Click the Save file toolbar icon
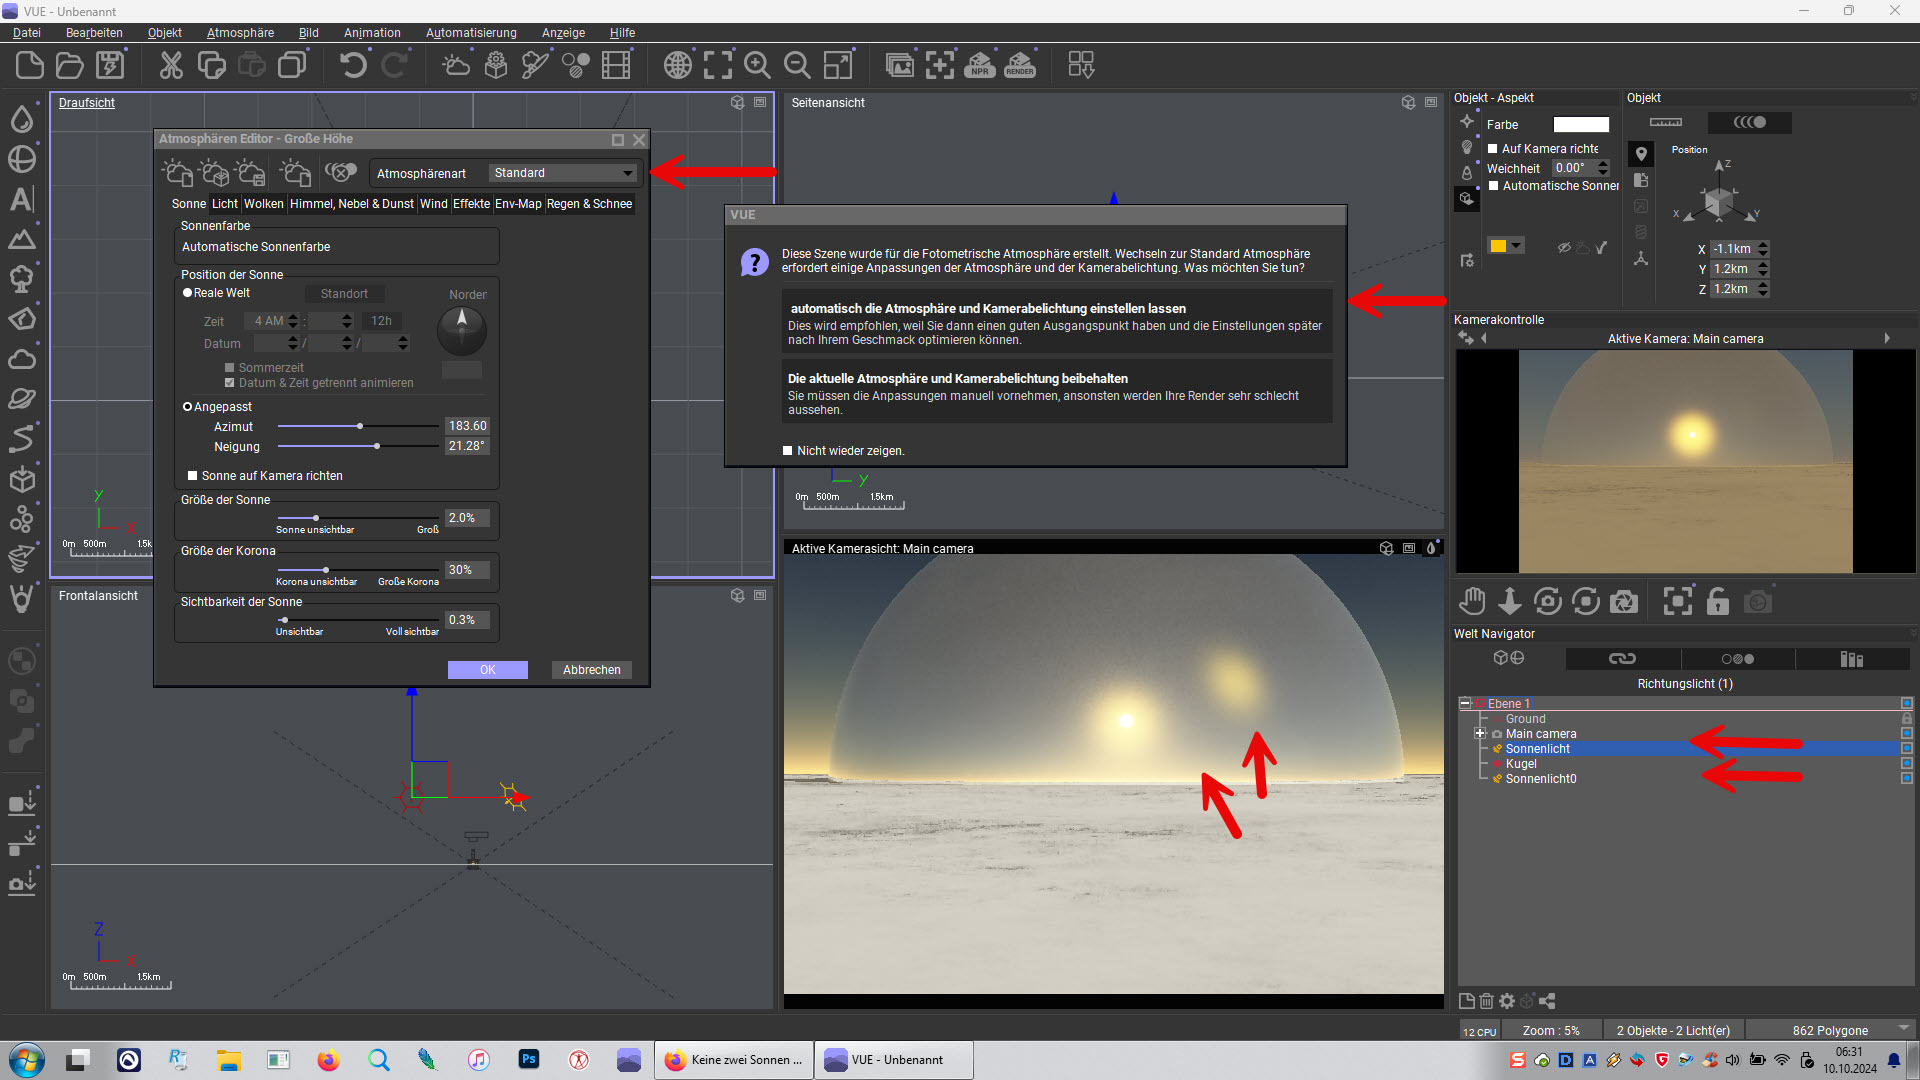This screenshot has height=1080, width=1920. [110, 66]
